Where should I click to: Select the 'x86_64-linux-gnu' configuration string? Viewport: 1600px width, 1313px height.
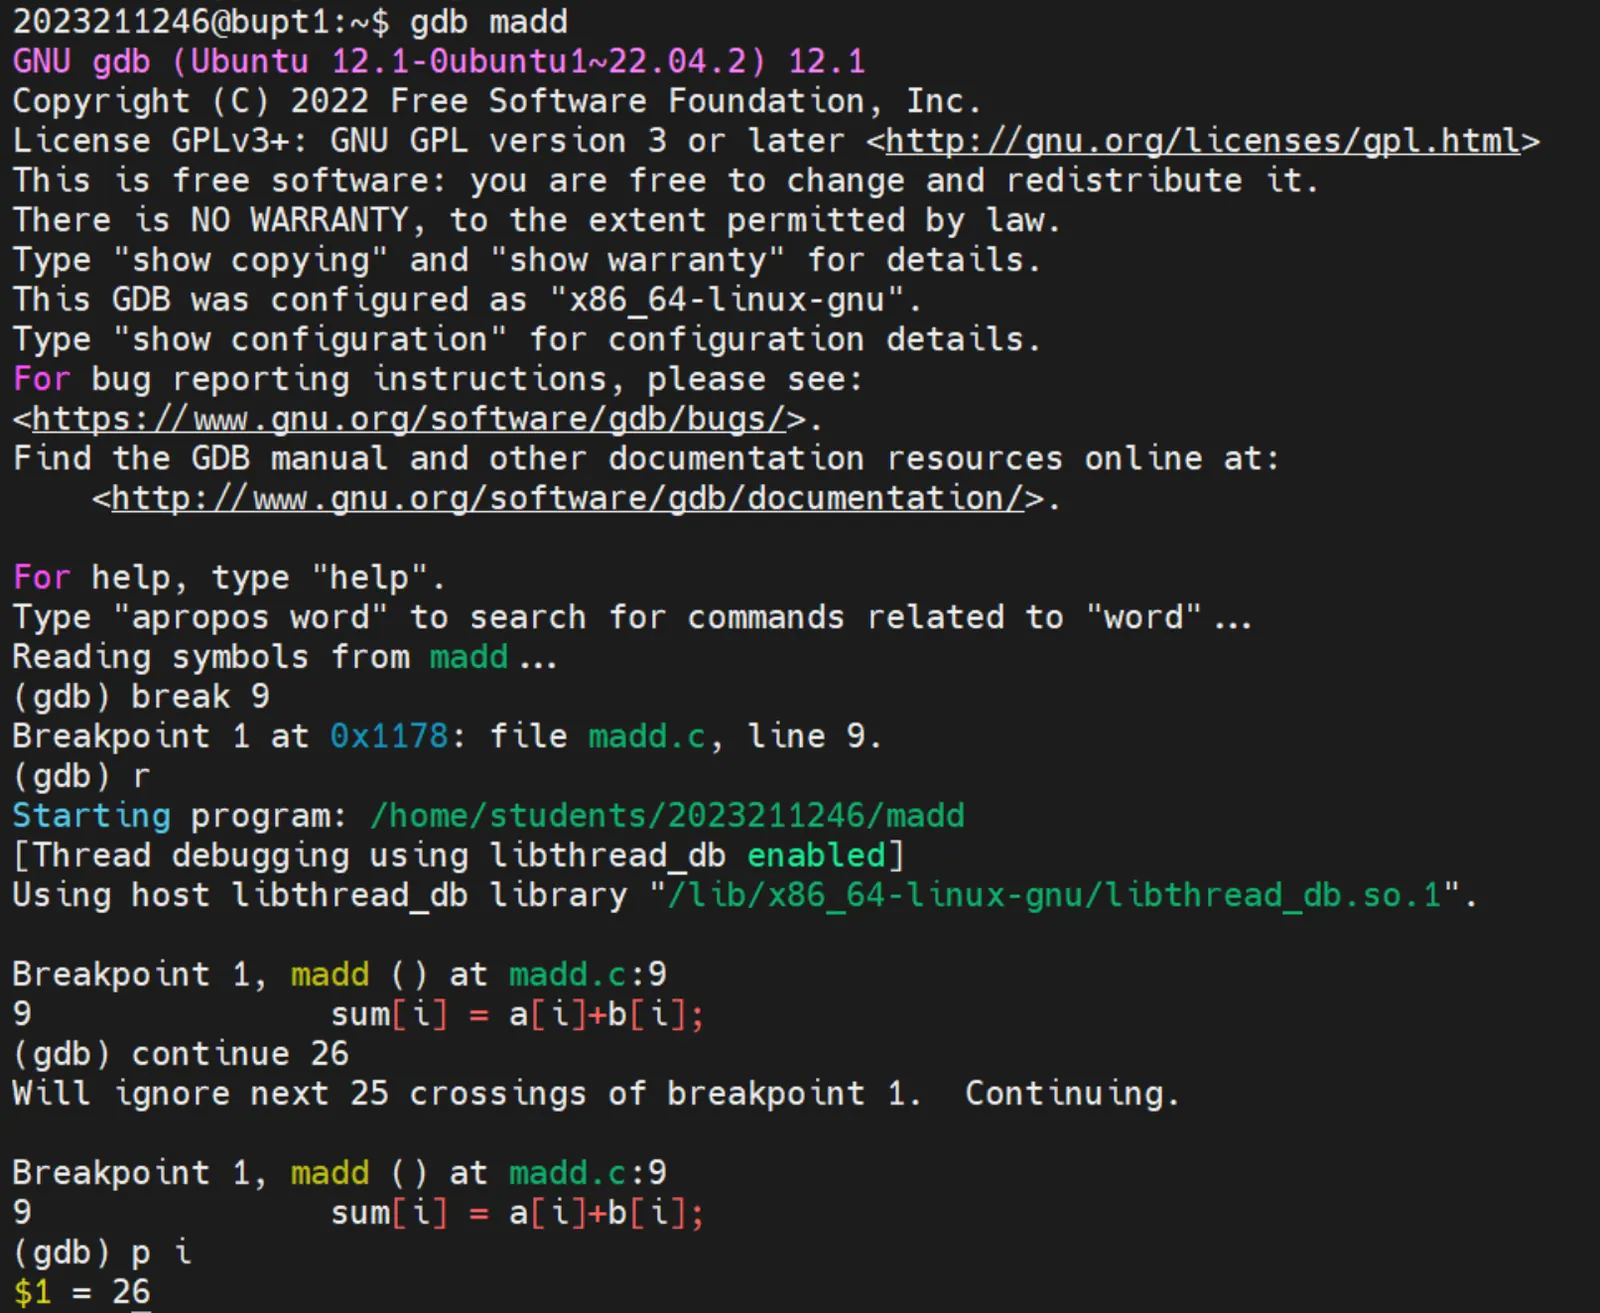tap(726, 300)
